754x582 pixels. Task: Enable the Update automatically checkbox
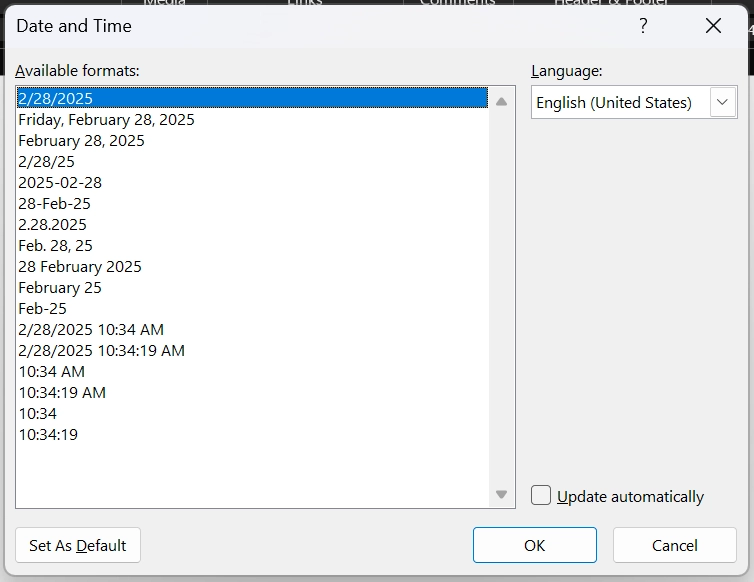541,495
